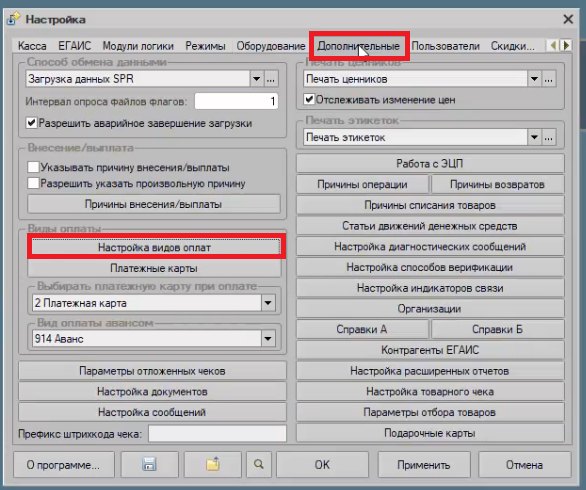Expand the Печать ценников dropdown
This screenshot has height=490, width=586.
coord(534,79)
